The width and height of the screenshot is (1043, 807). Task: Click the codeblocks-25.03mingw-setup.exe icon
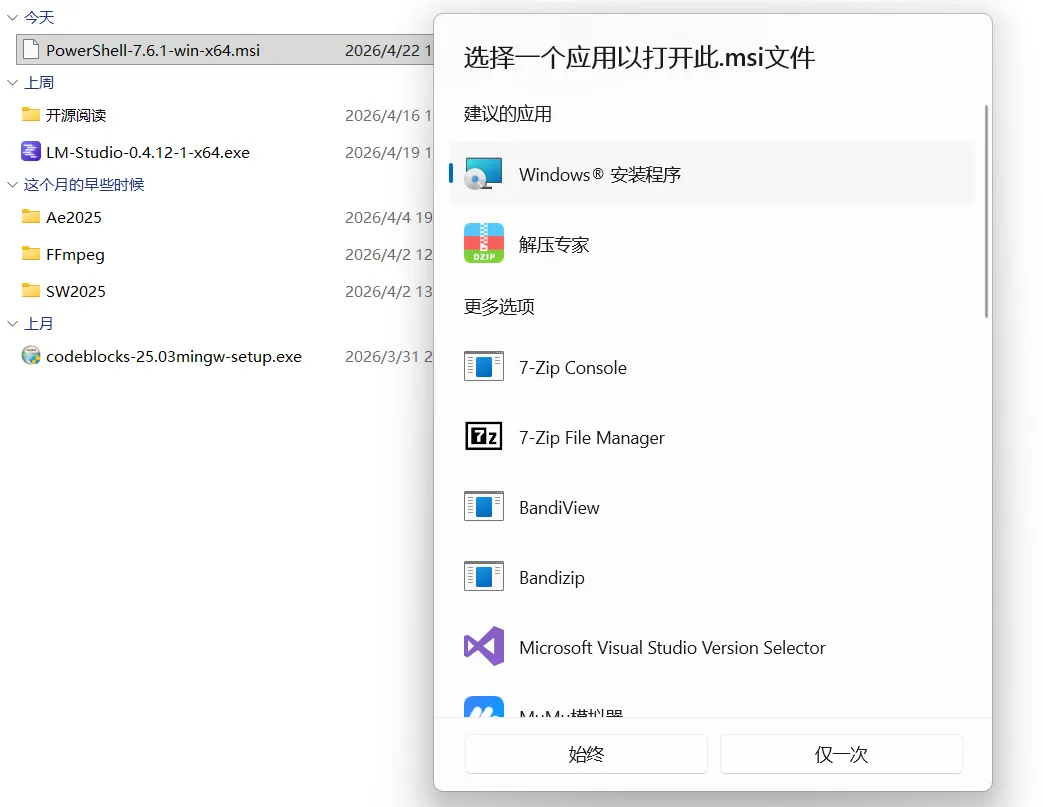31,356
